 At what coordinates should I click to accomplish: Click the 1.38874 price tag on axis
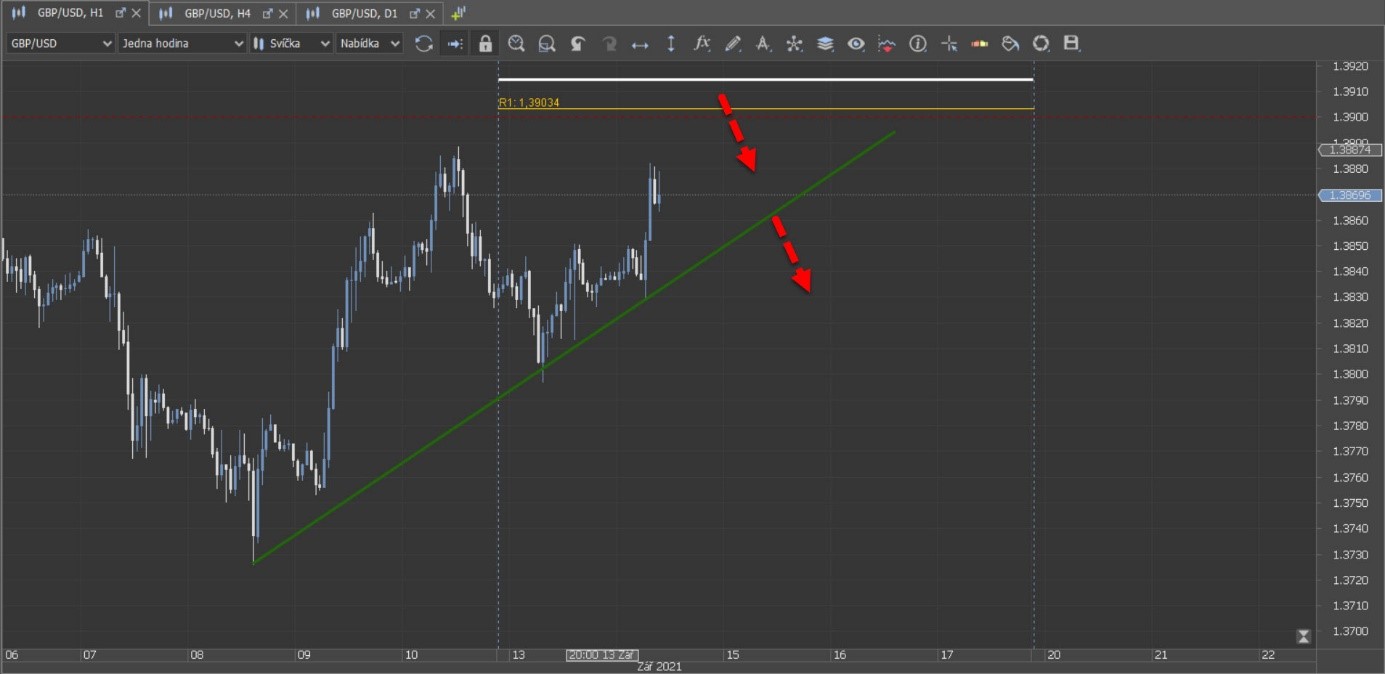pyautogui.click(x=1351, y=150)
